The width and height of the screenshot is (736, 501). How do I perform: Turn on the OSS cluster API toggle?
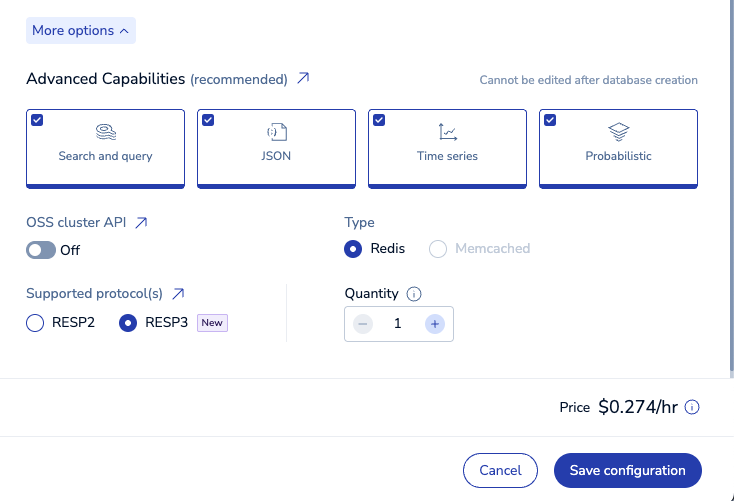click(x=41, y=250)
